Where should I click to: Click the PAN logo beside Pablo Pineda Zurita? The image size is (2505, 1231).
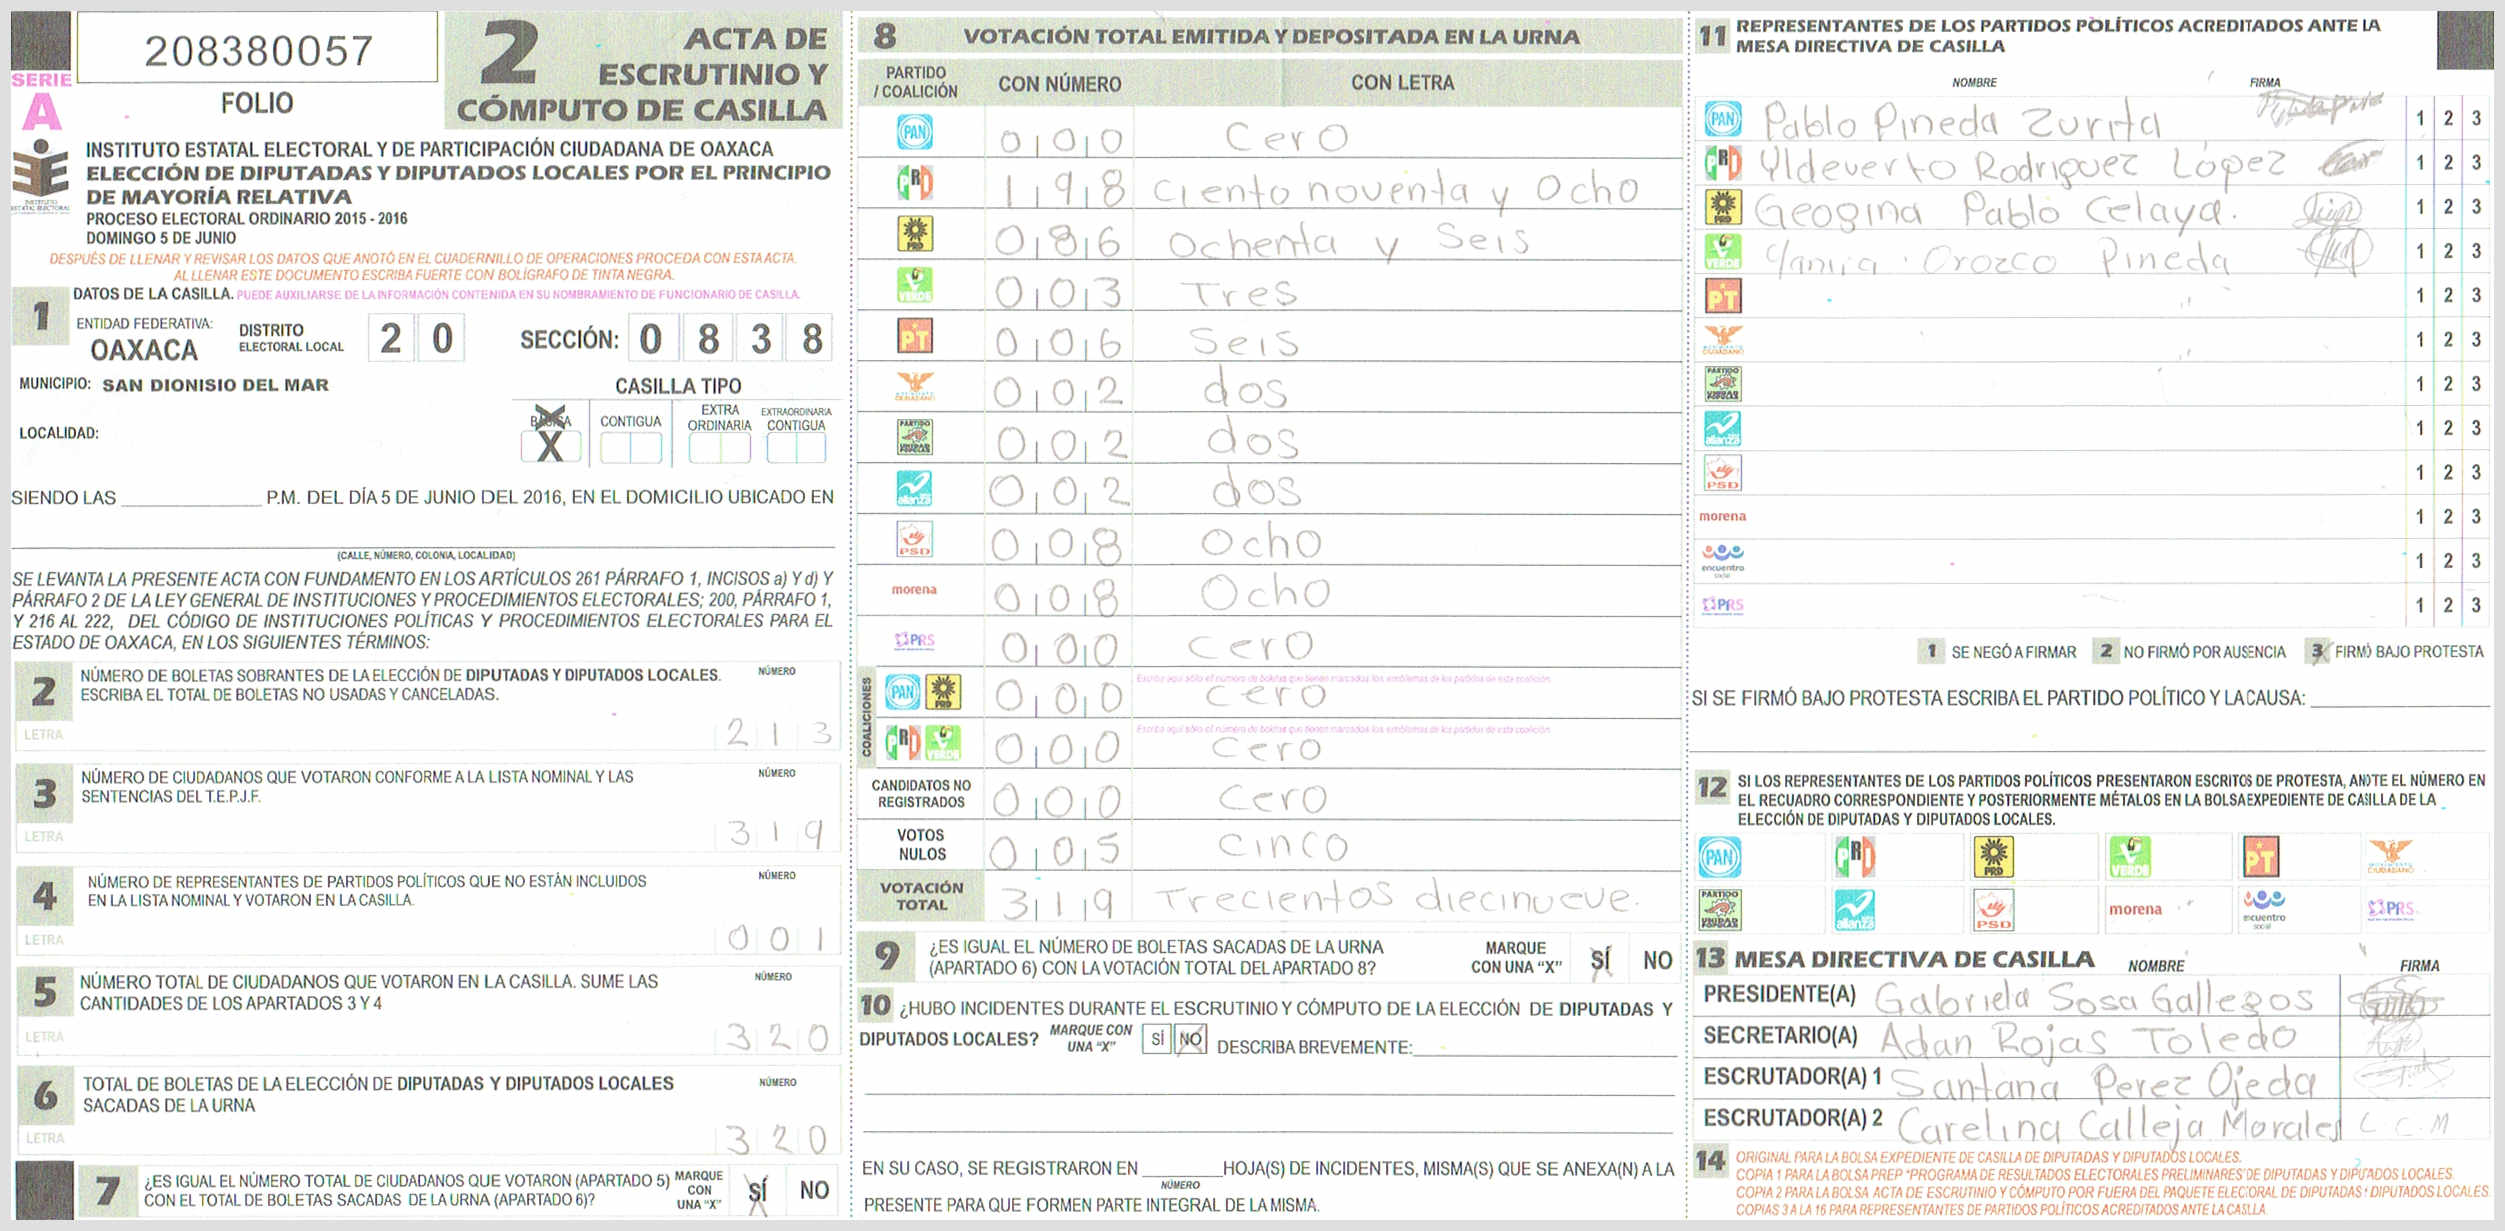click(x=1723, y=119)
